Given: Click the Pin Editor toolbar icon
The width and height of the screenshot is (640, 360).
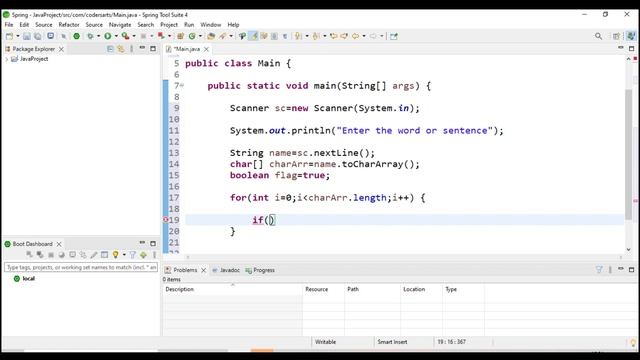Looking at the screenshot, I should coord(393,36).
